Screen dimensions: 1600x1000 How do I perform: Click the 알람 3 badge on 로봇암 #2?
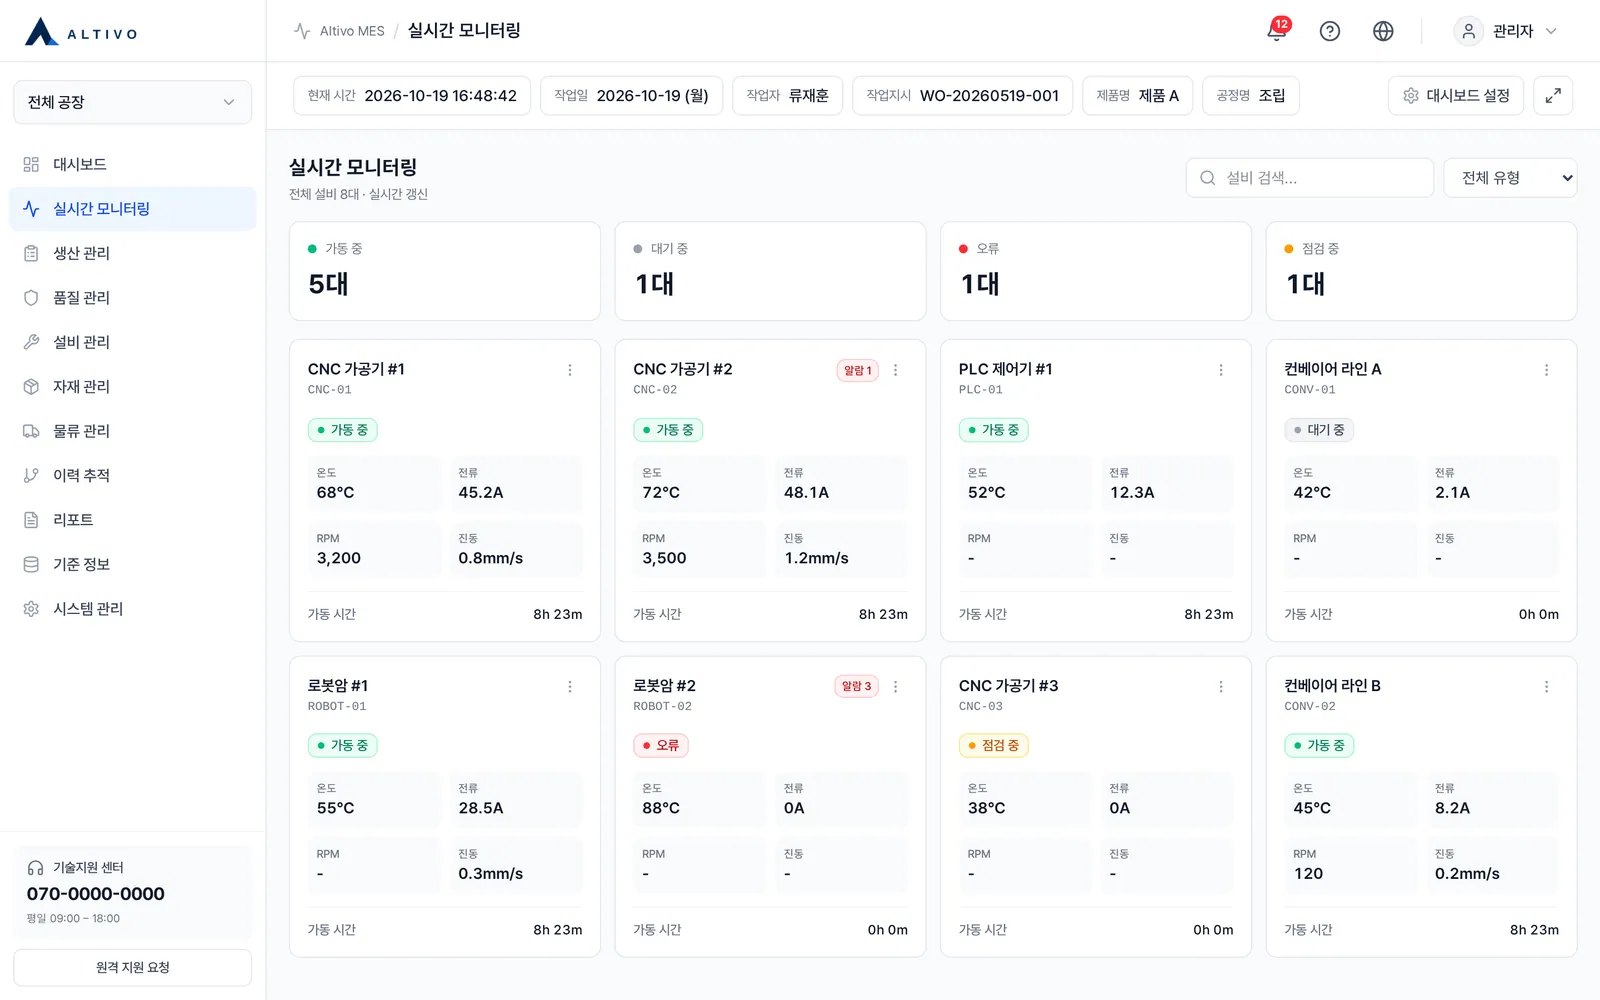856,687
